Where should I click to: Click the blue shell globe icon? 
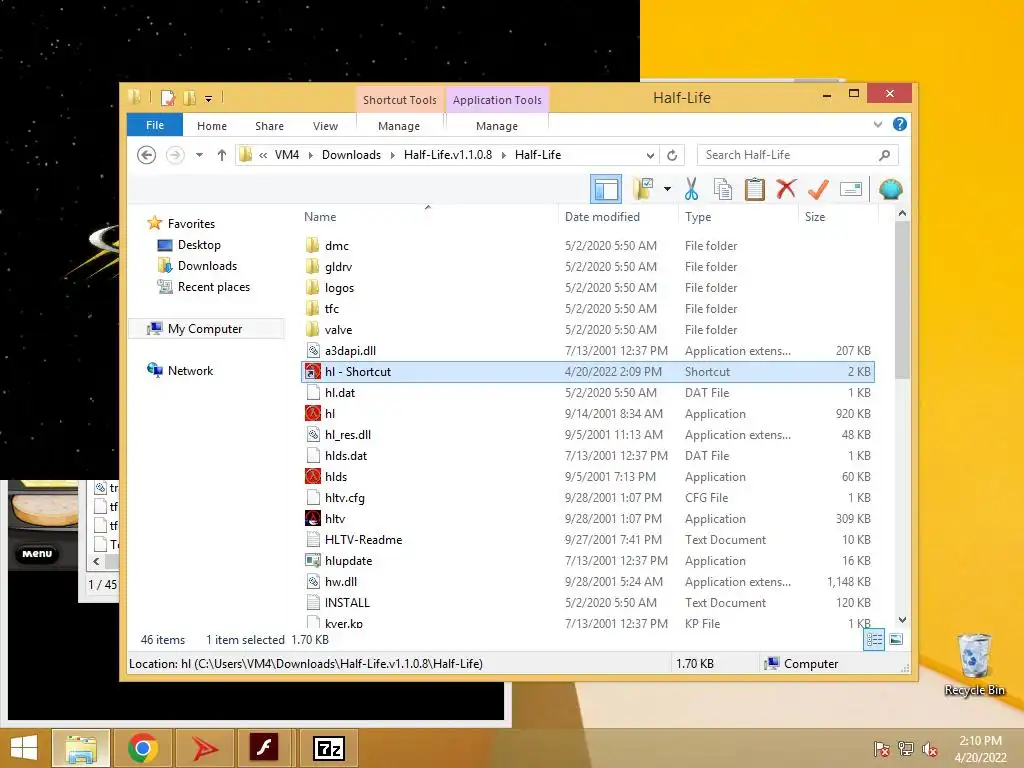pos(891,189)
